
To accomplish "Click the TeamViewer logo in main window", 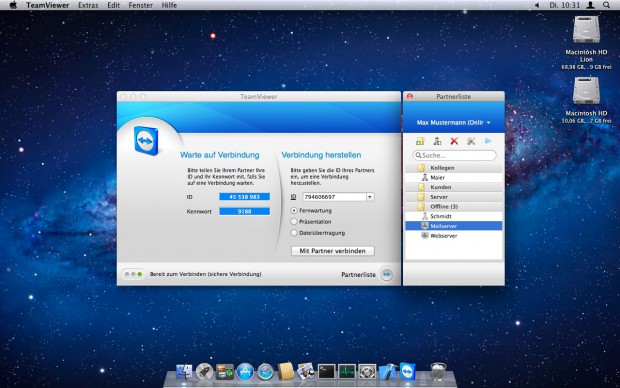I will (x=146, y=140).
